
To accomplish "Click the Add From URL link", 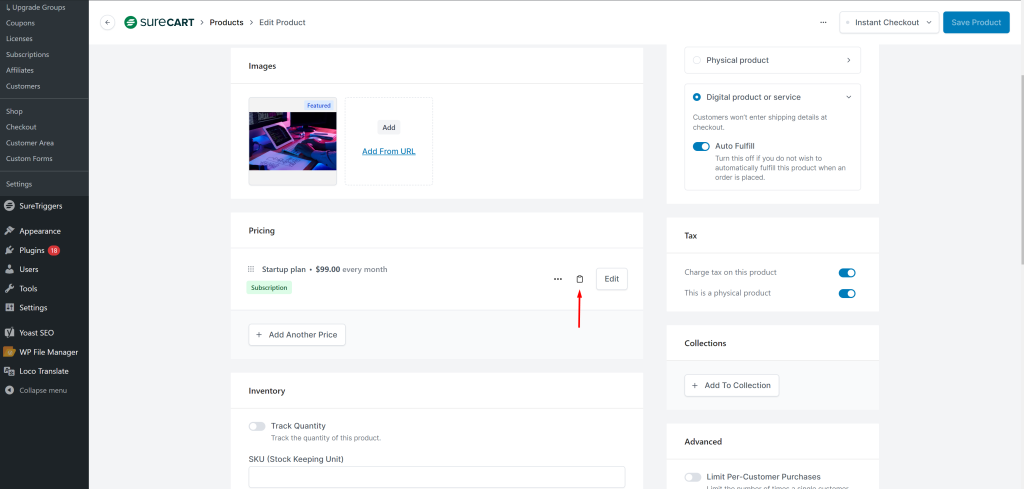I will click(389, 151).
